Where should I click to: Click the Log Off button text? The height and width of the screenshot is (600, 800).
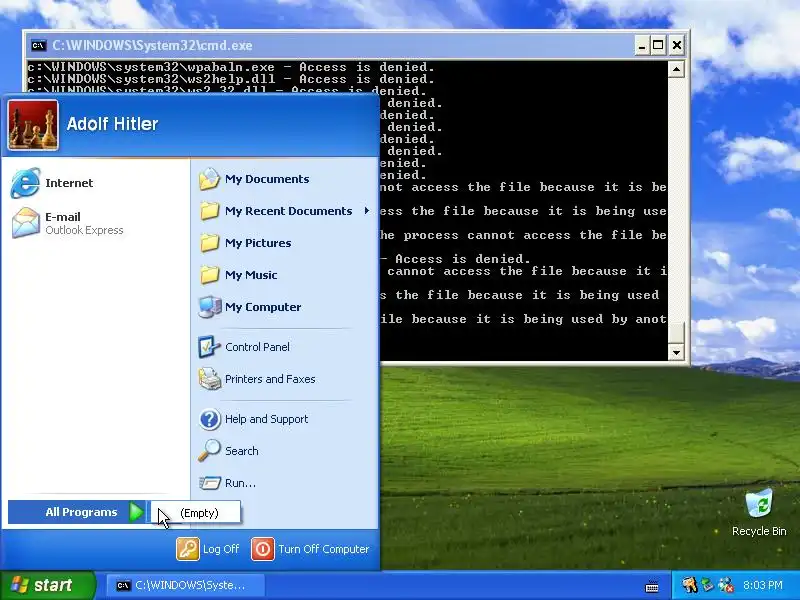[x=221, y=549]
